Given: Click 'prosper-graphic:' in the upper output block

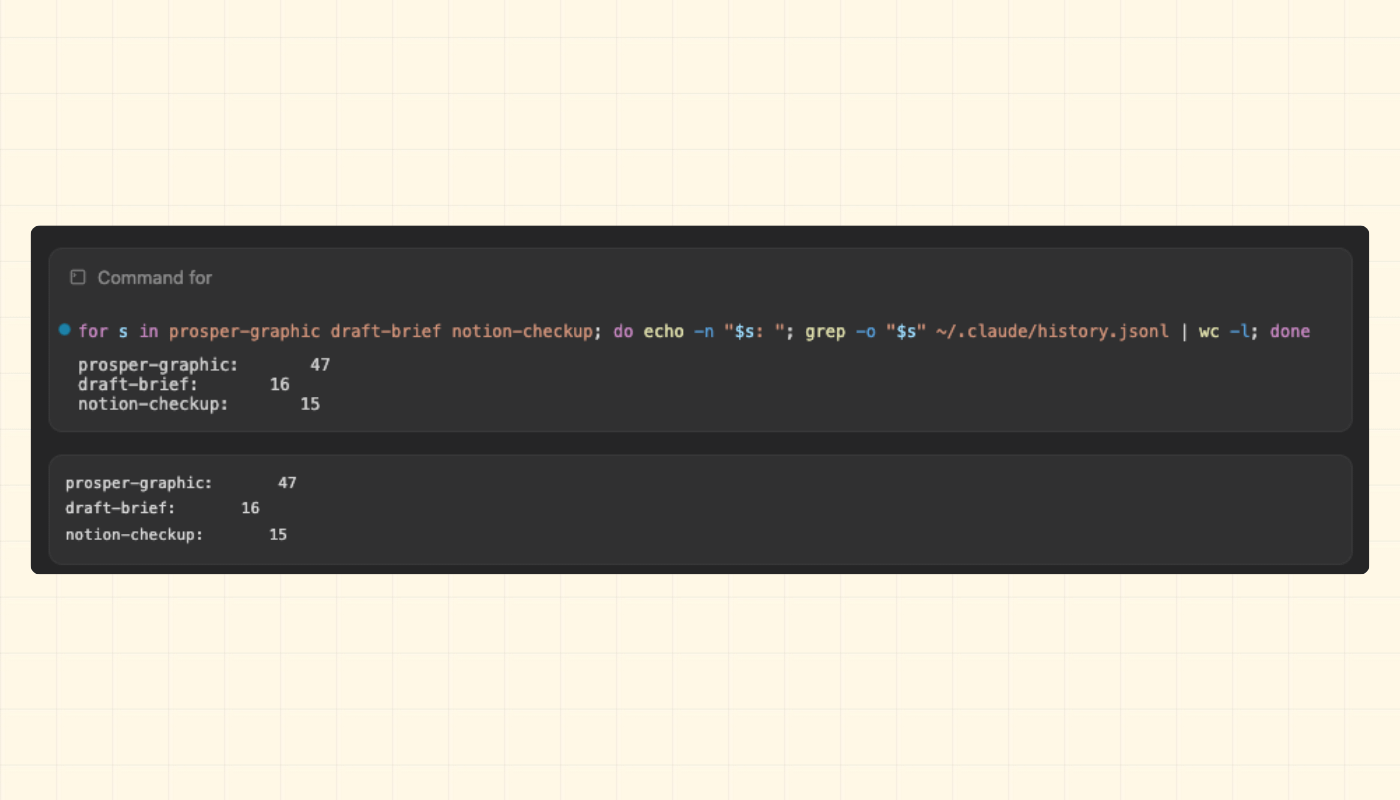Looking at the screenshot, I should pos(158,365).
